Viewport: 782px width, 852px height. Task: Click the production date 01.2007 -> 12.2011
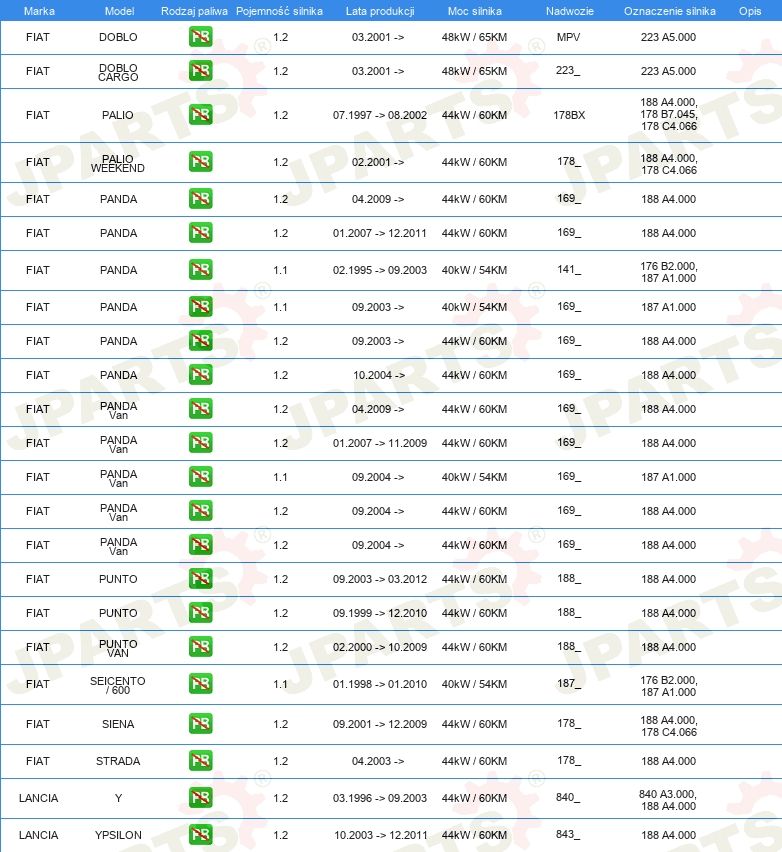pos(380,233)
